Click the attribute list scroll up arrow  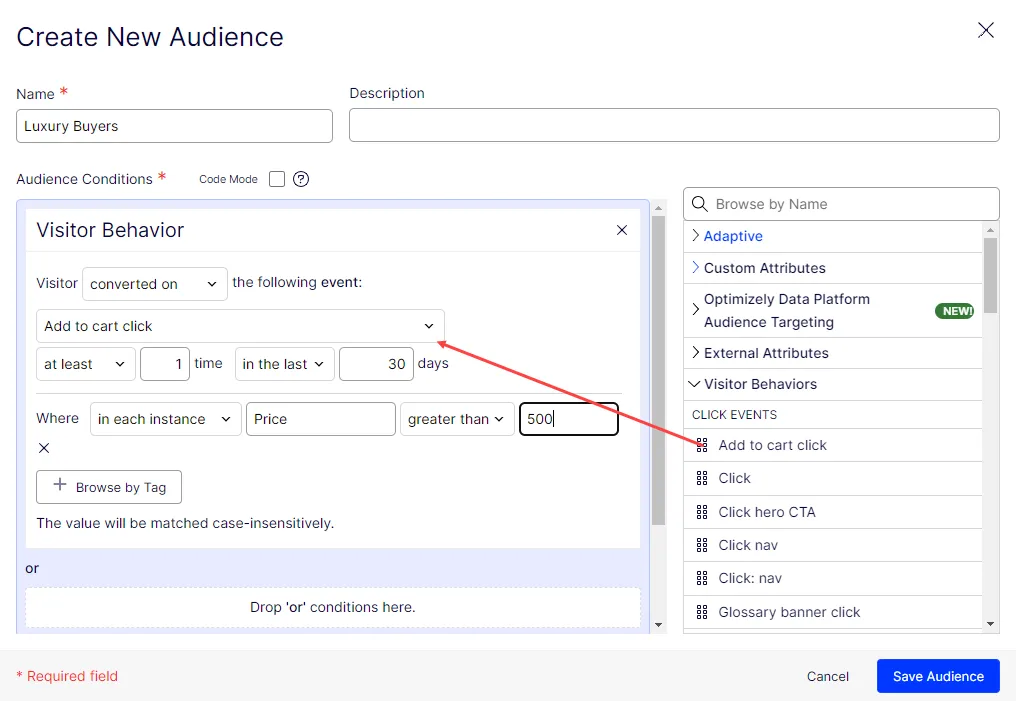pyautogui.click(x=990, y=229)
